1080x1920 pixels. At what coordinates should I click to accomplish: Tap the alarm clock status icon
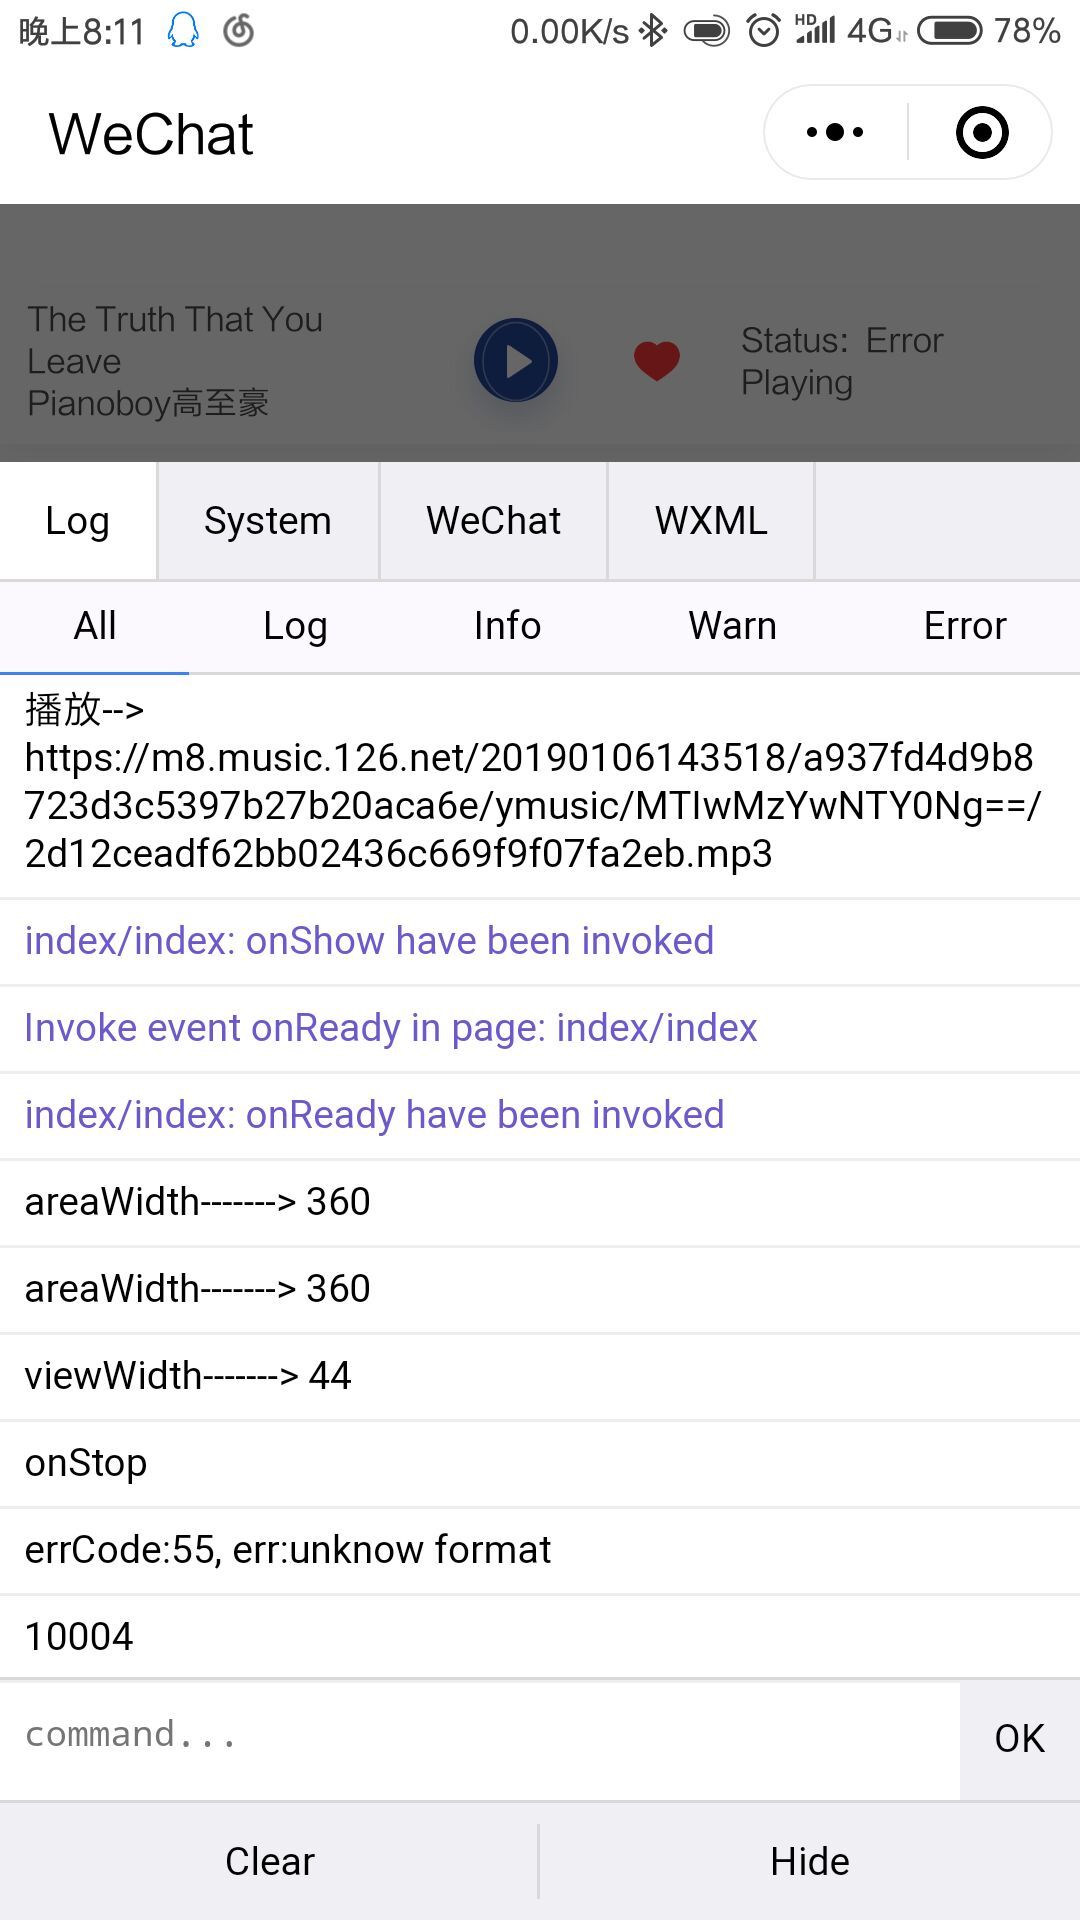764,31
